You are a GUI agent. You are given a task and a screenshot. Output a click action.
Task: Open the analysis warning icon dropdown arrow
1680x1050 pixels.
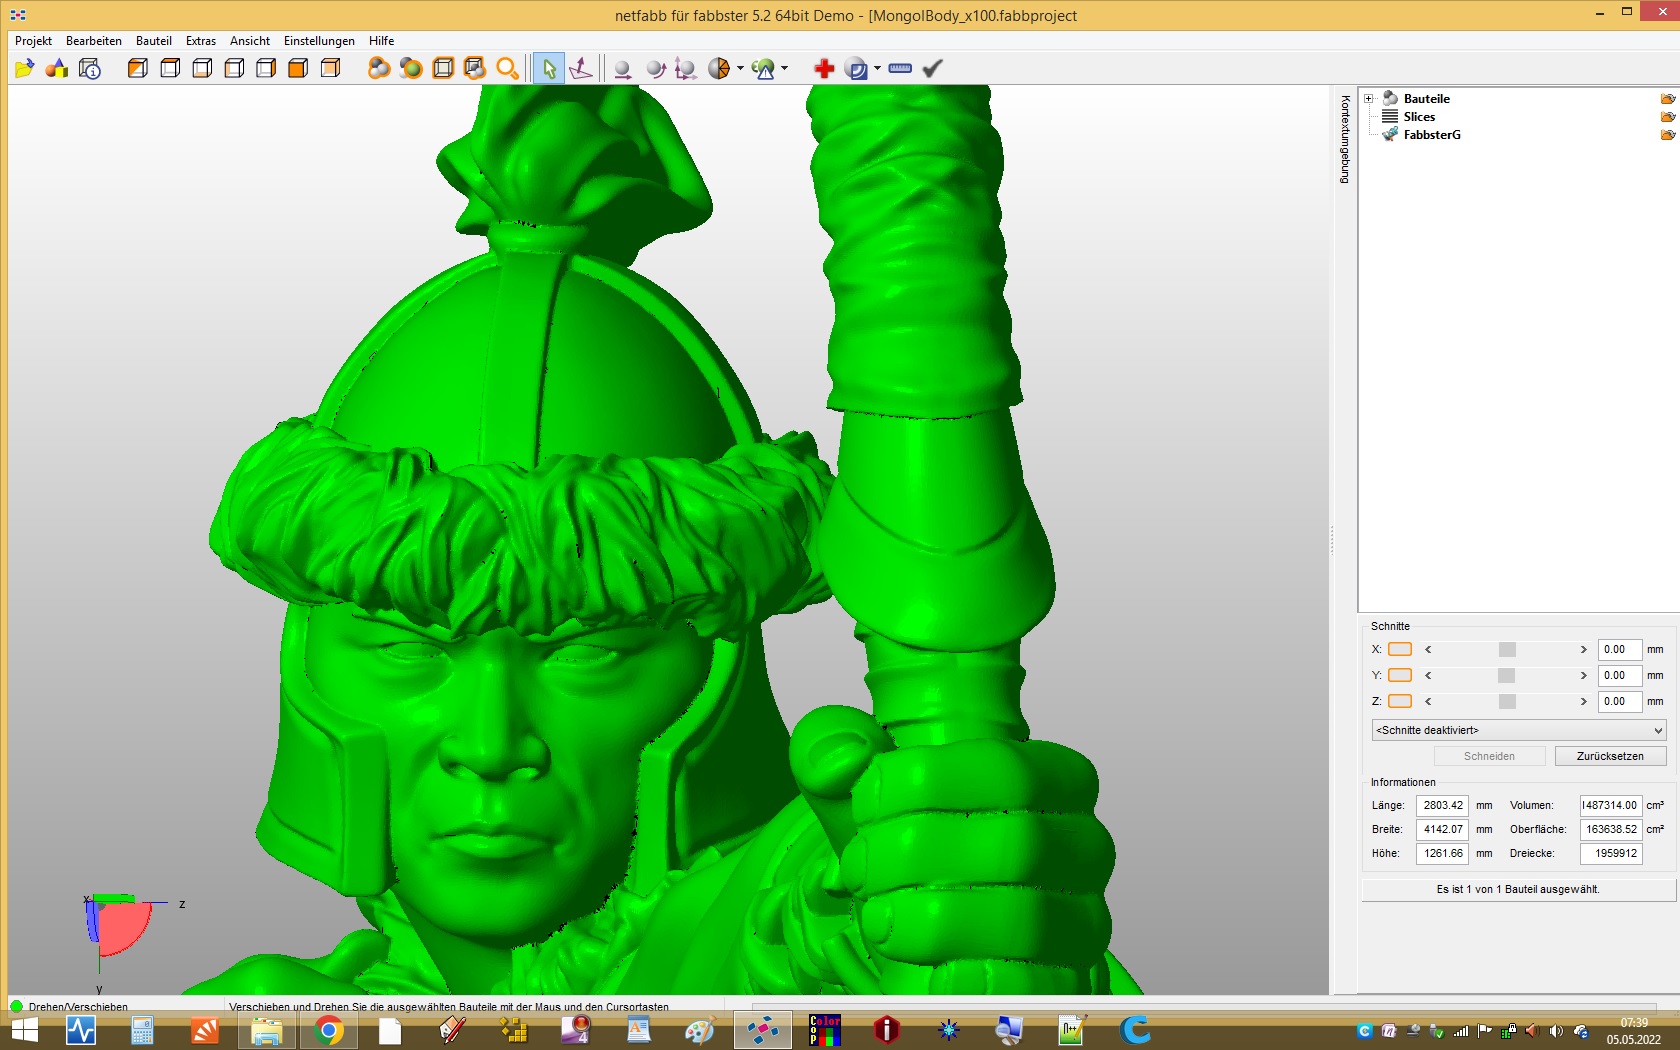tap(784, 68)
